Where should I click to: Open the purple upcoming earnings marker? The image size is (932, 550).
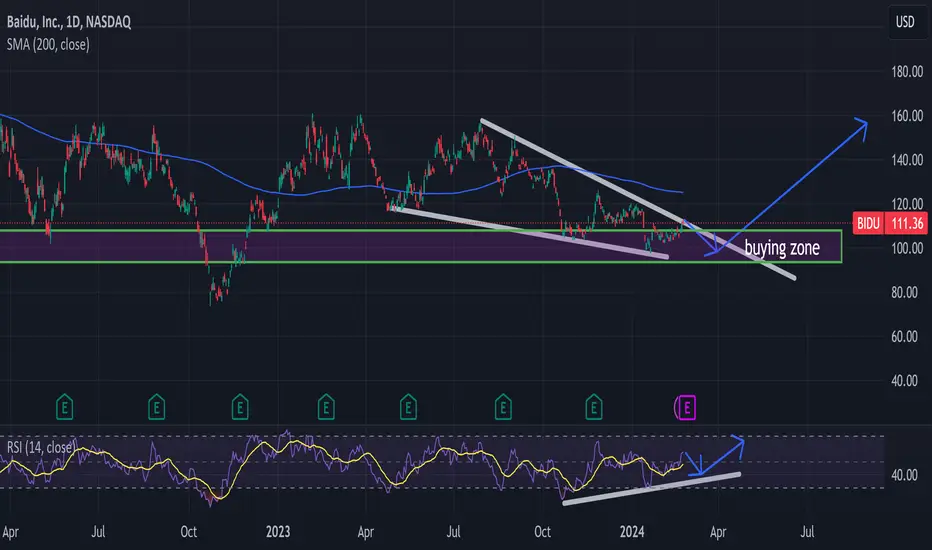coord(685,408)
